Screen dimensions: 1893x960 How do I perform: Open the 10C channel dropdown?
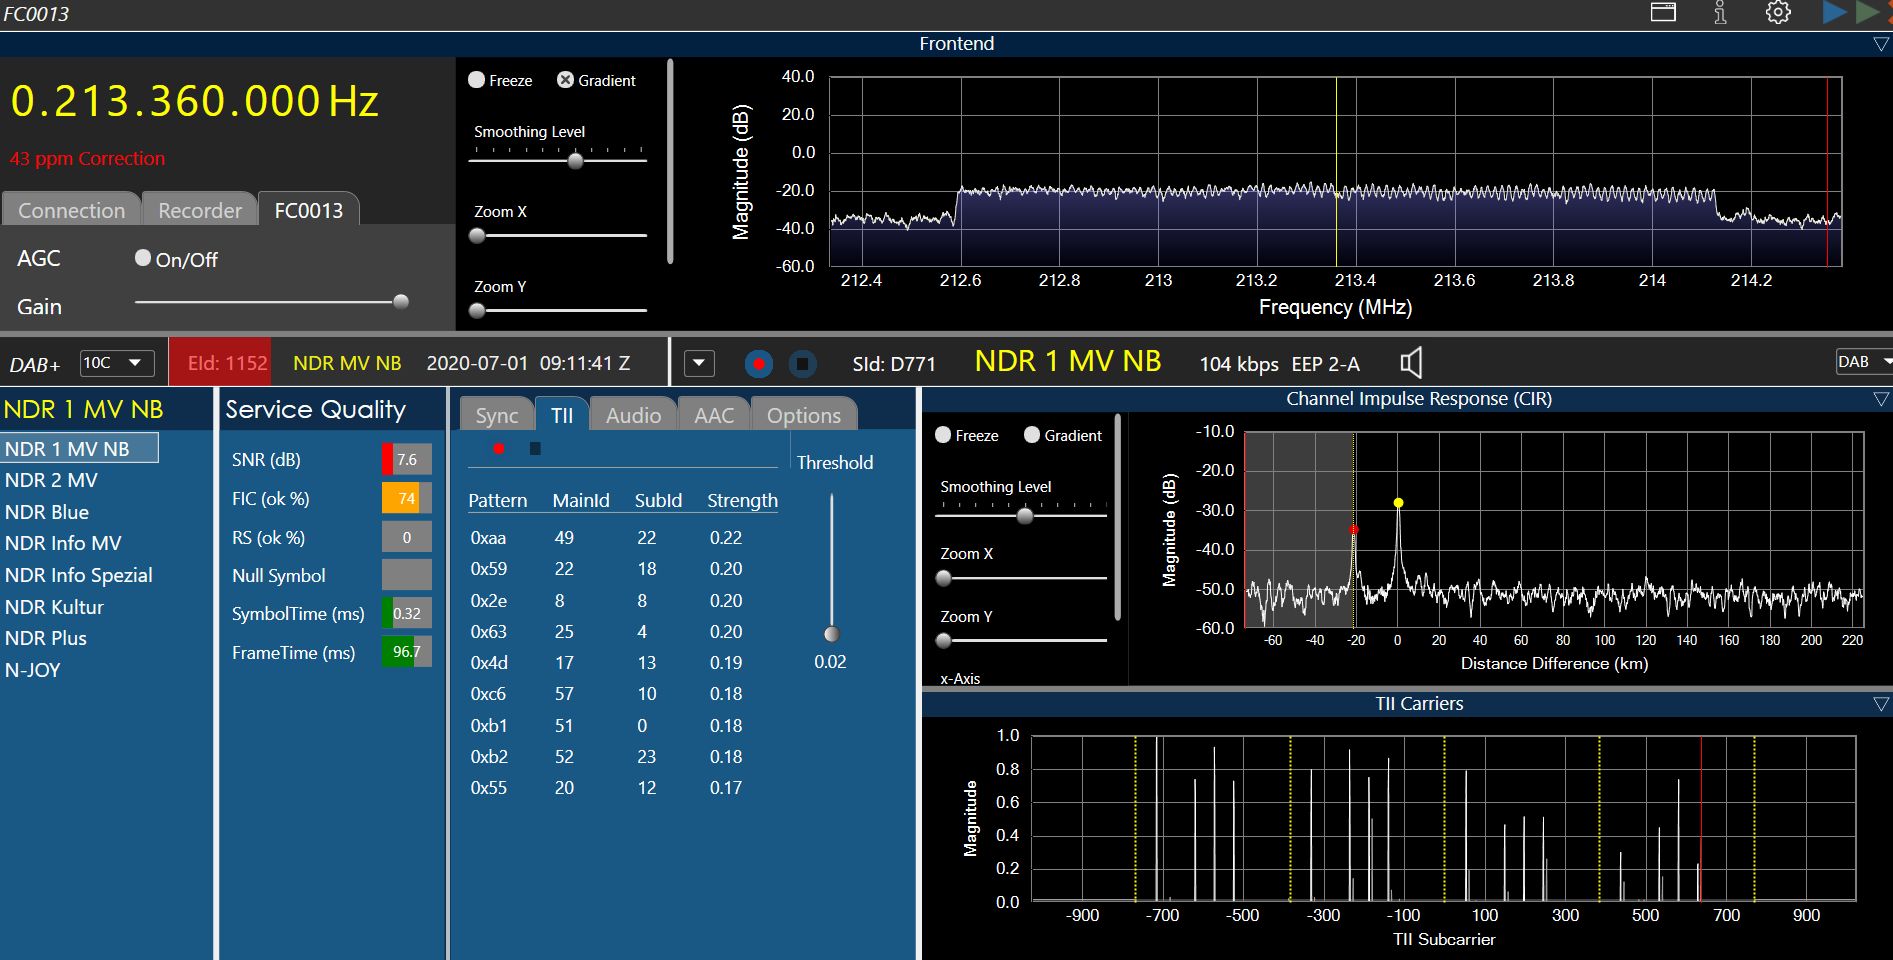[117, 363]
